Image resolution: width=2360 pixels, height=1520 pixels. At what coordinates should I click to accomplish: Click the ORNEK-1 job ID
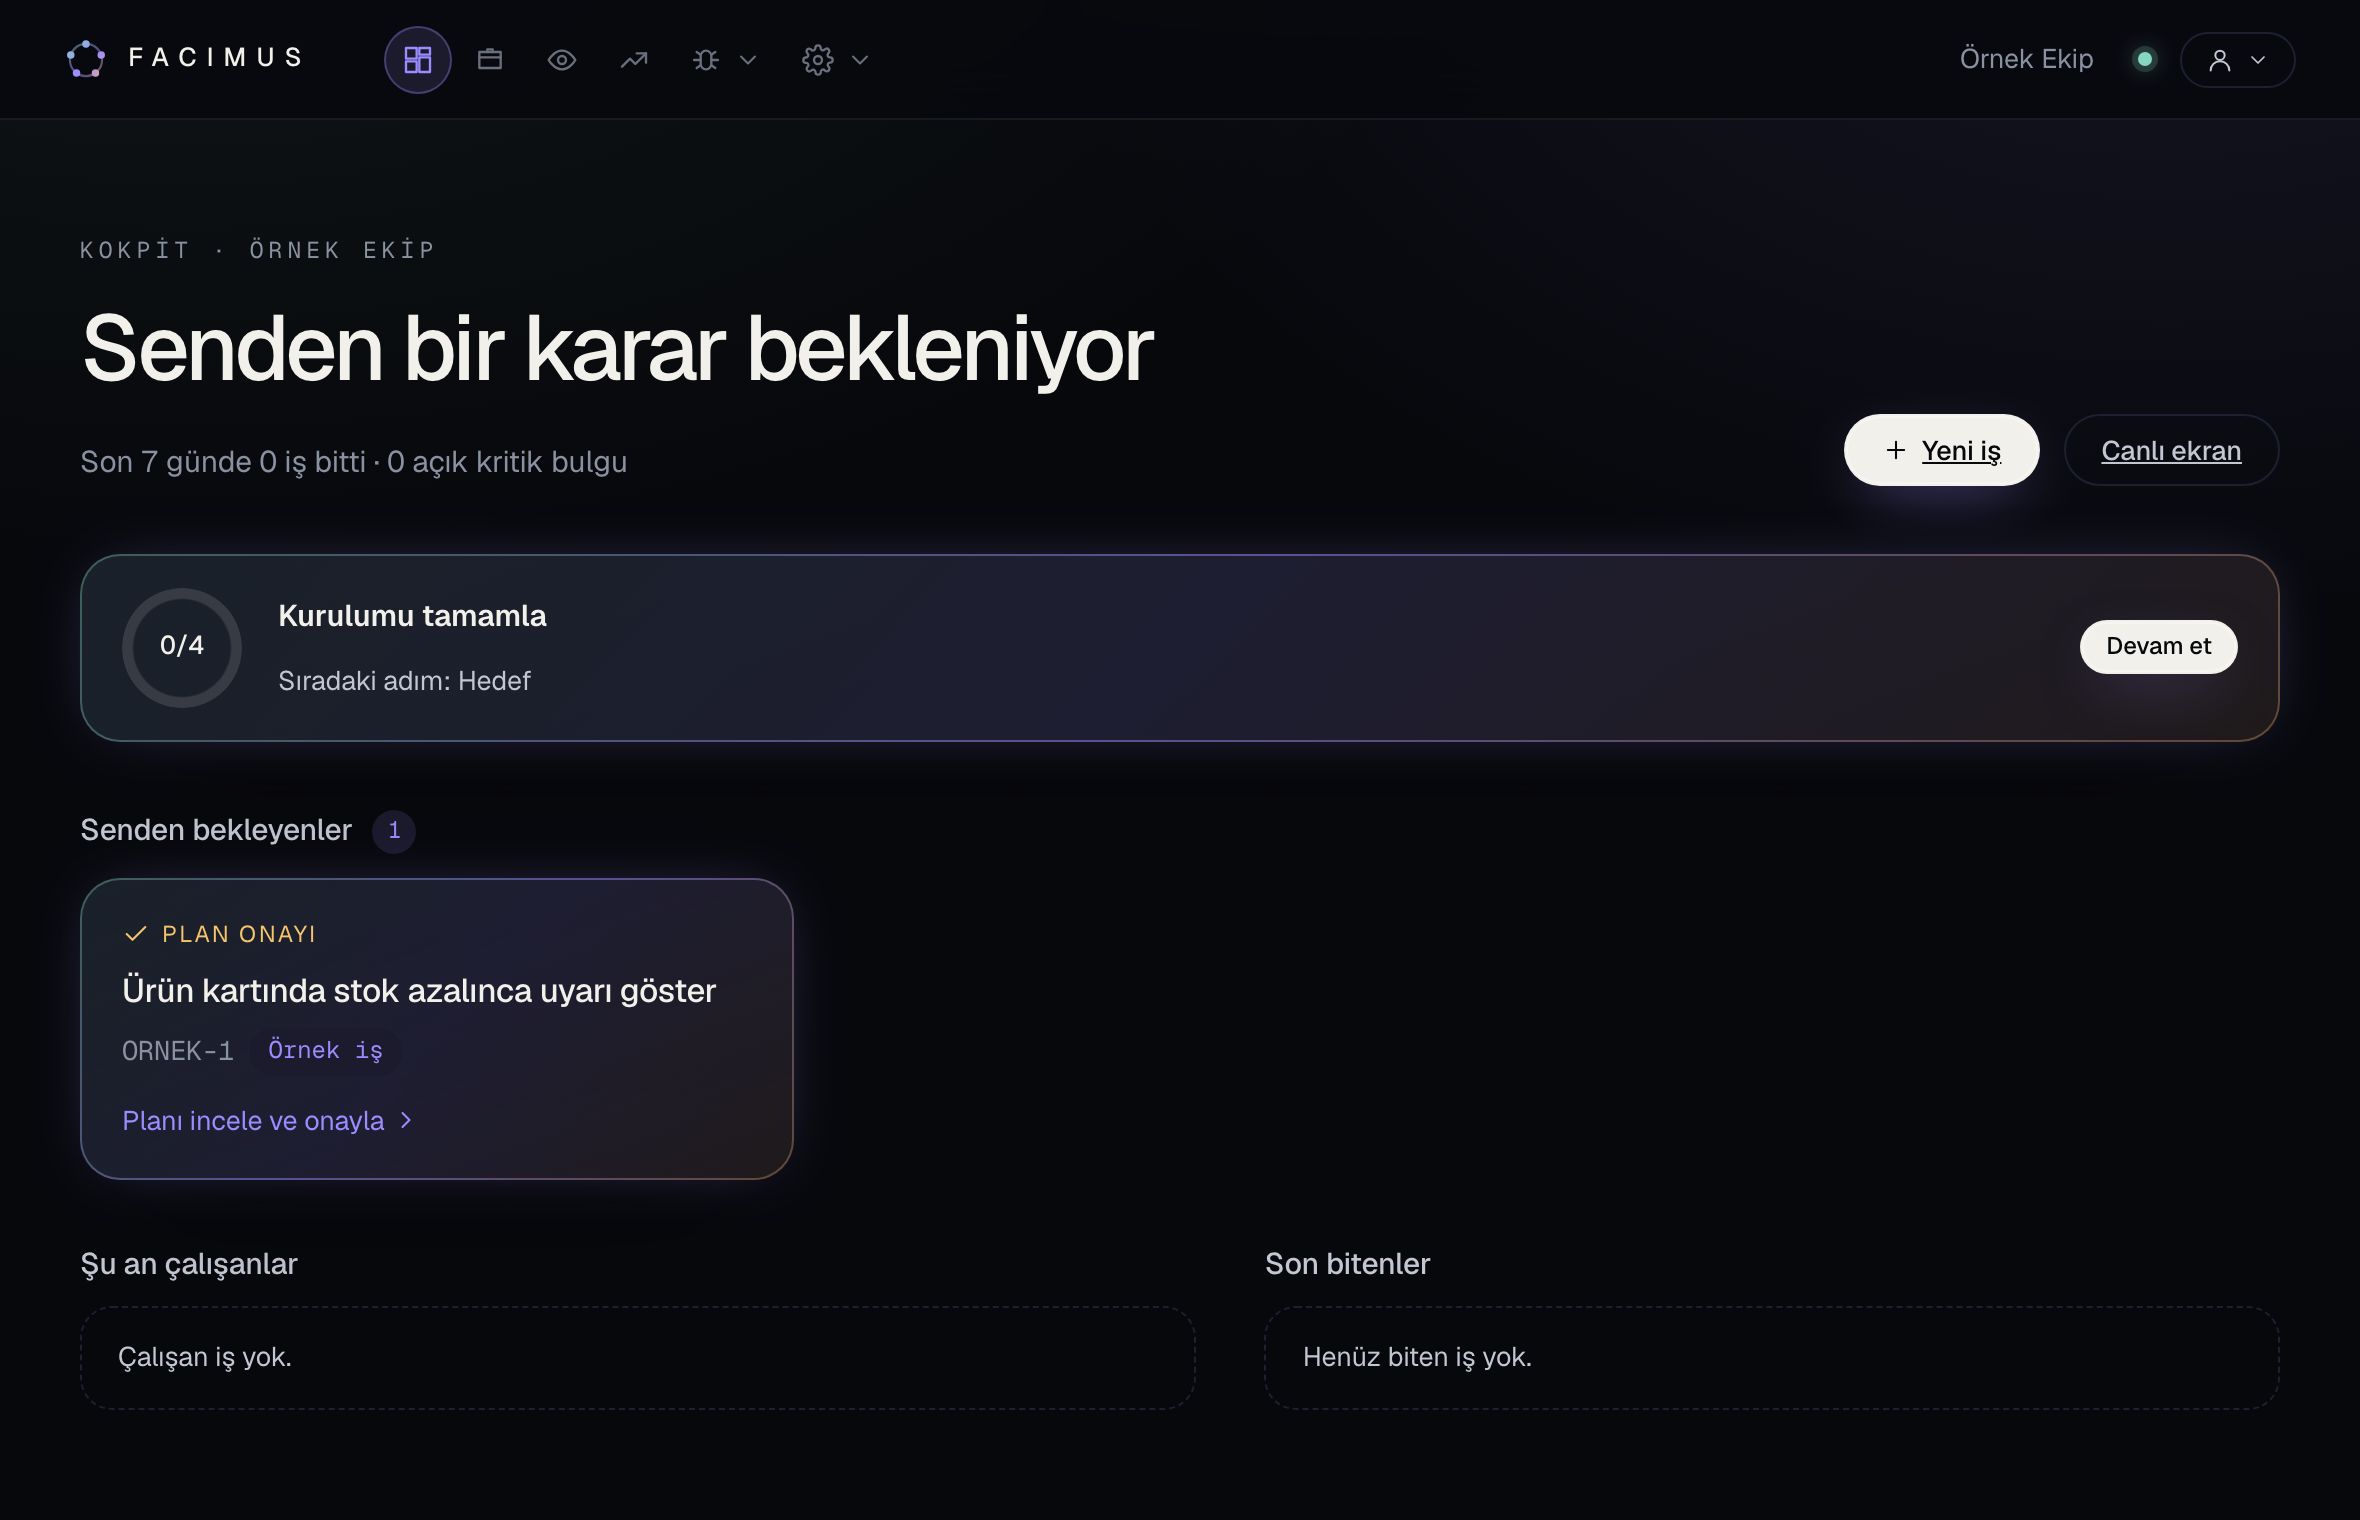click(178, 1051)
